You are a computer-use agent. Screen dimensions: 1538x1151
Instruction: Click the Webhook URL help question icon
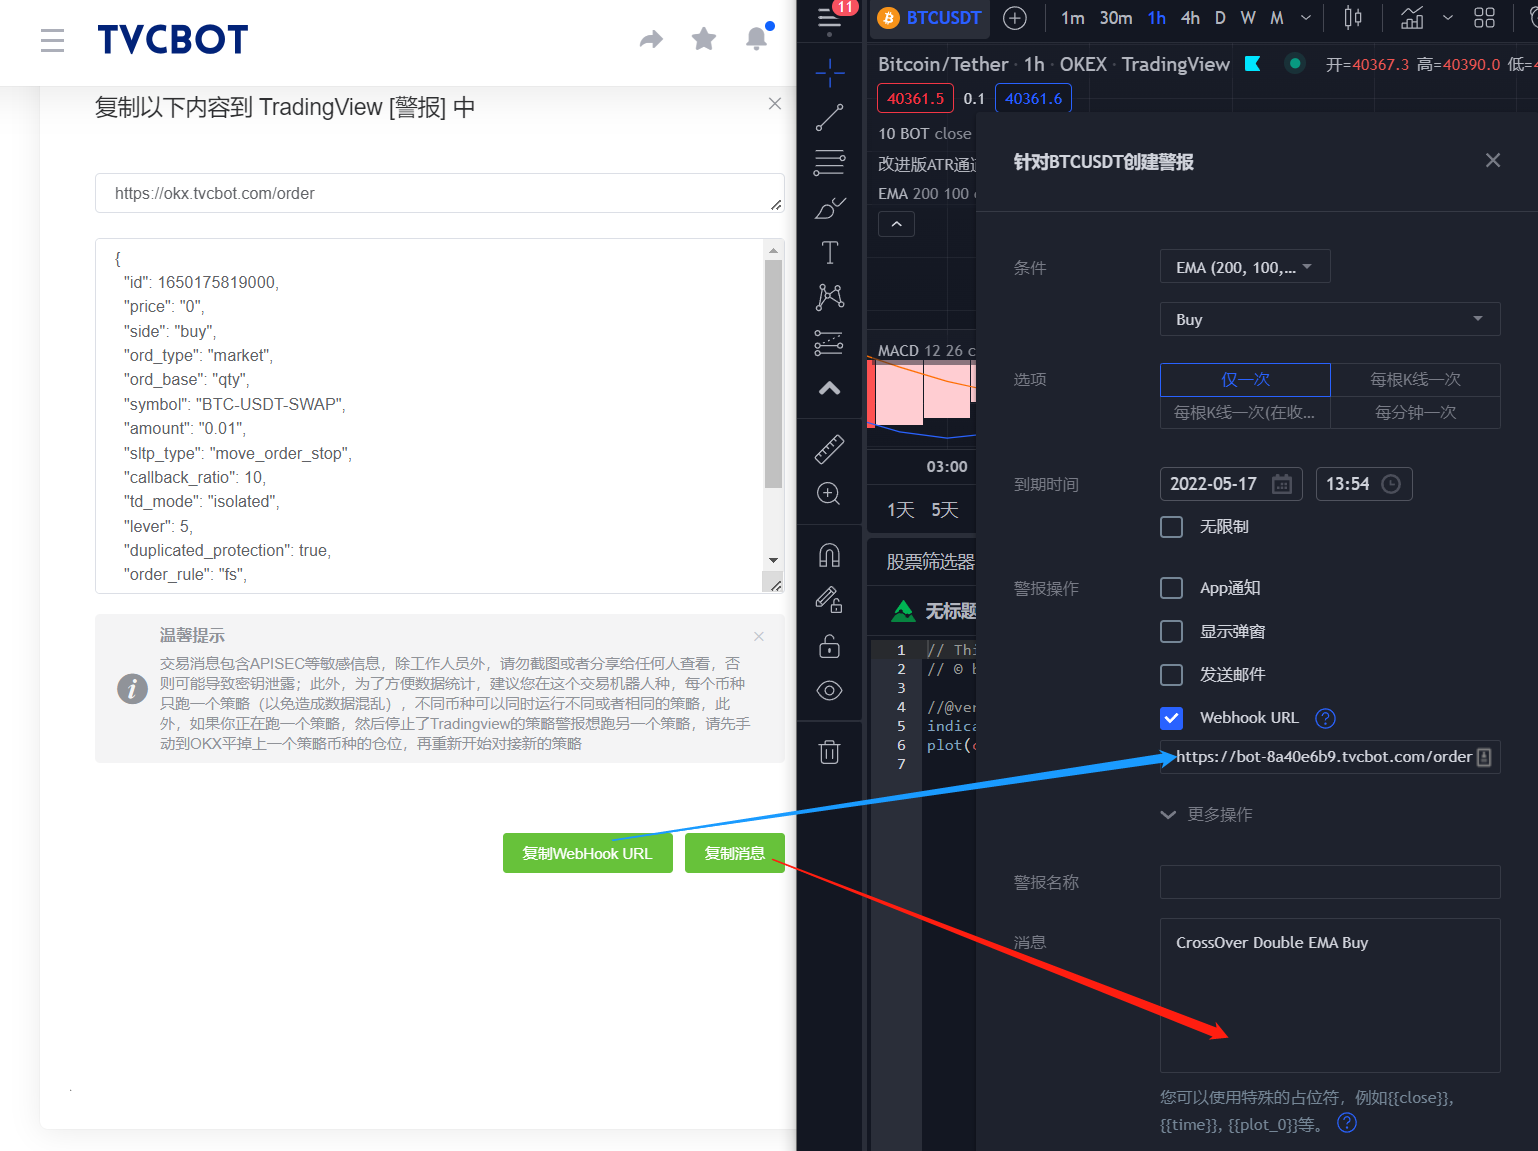pyautogui.click(x=1325, y=718)
